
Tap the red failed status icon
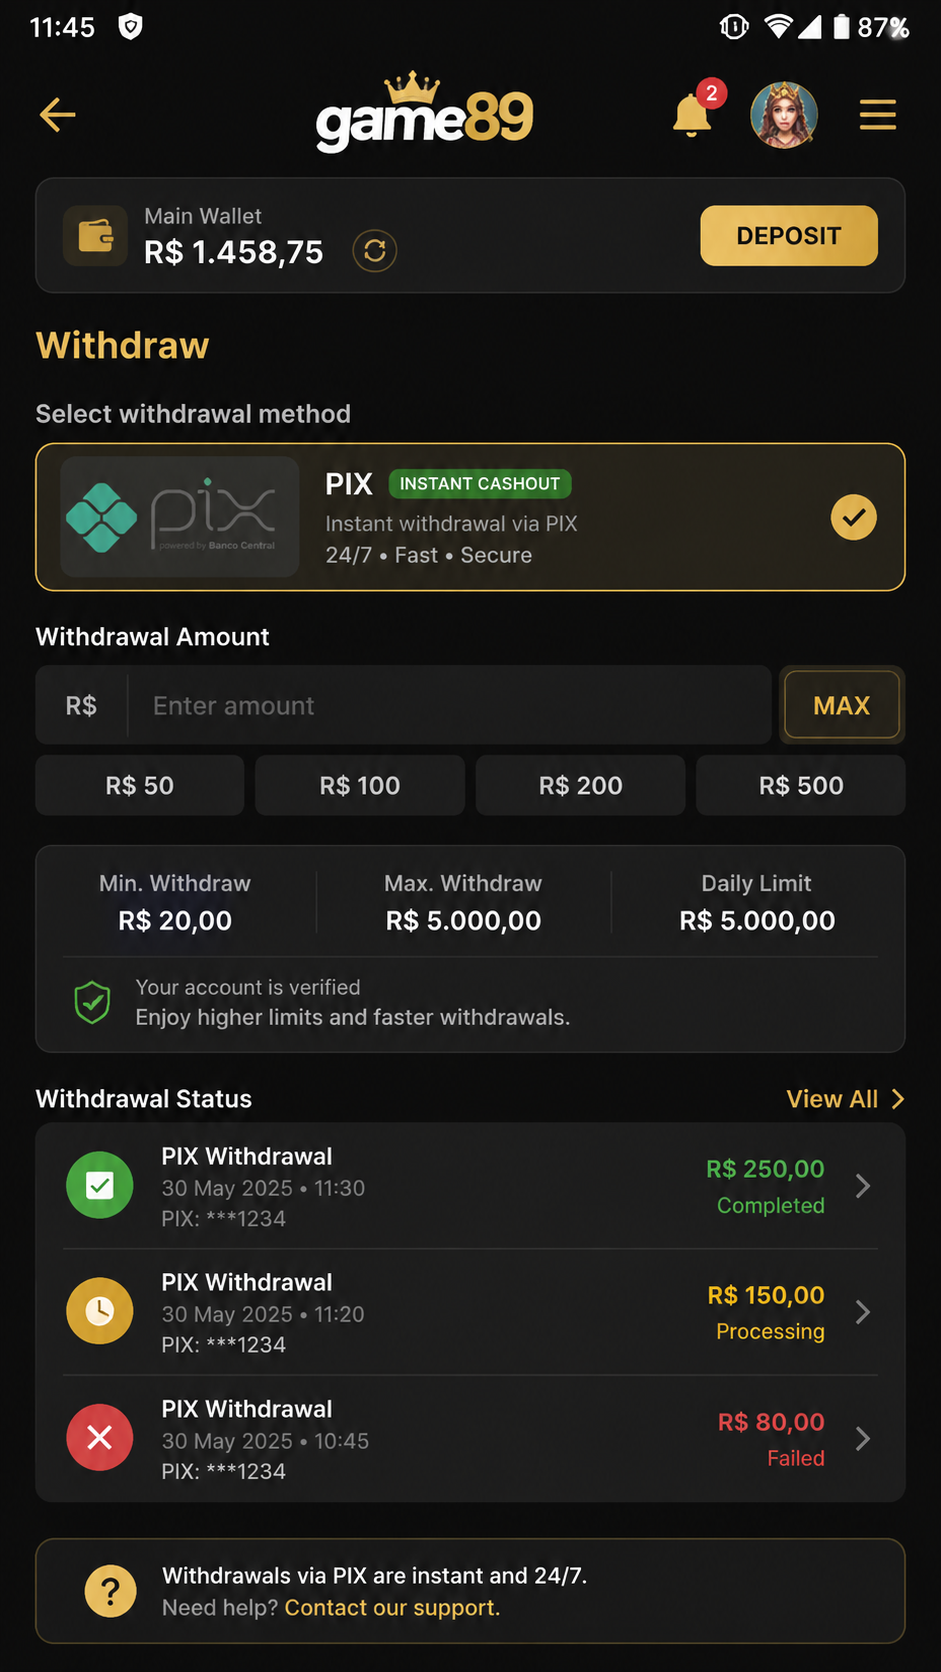coord(100,1438)
